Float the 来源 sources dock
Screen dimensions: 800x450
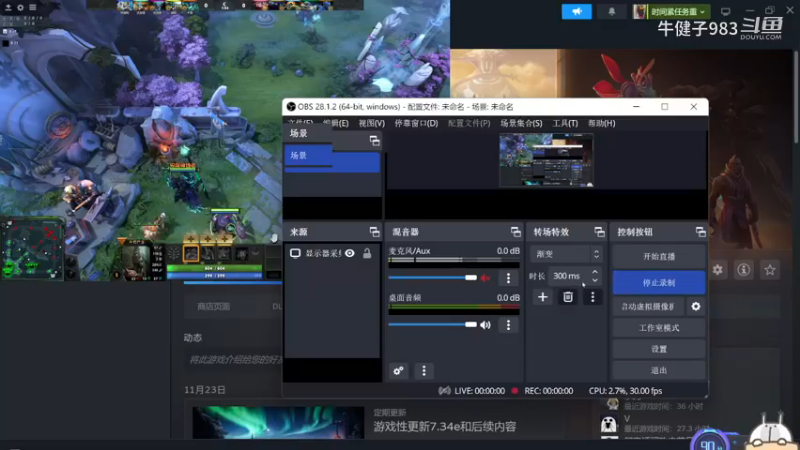coord(374,232)
